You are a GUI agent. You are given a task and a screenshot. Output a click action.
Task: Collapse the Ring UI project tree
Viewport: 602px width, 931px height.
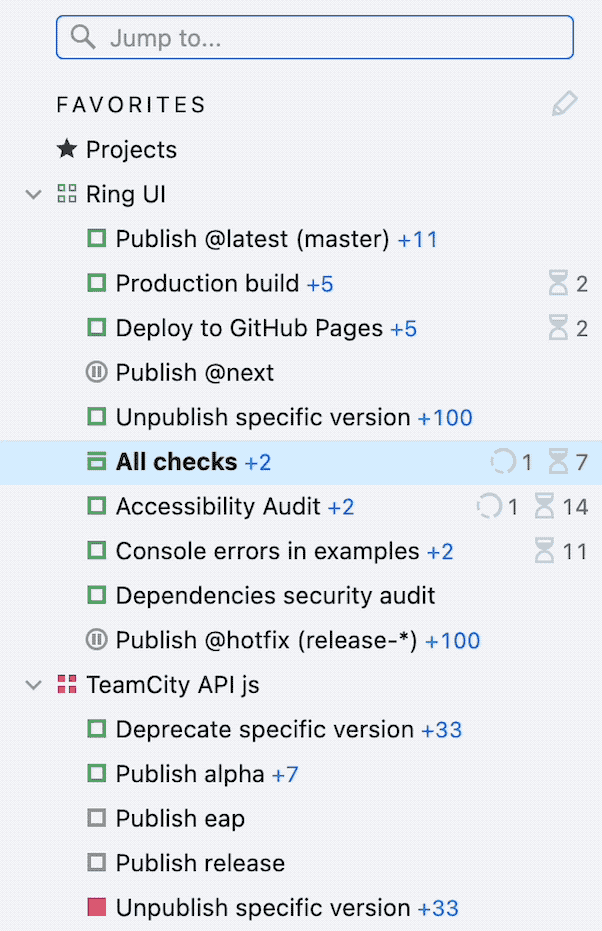coord(34,194)
